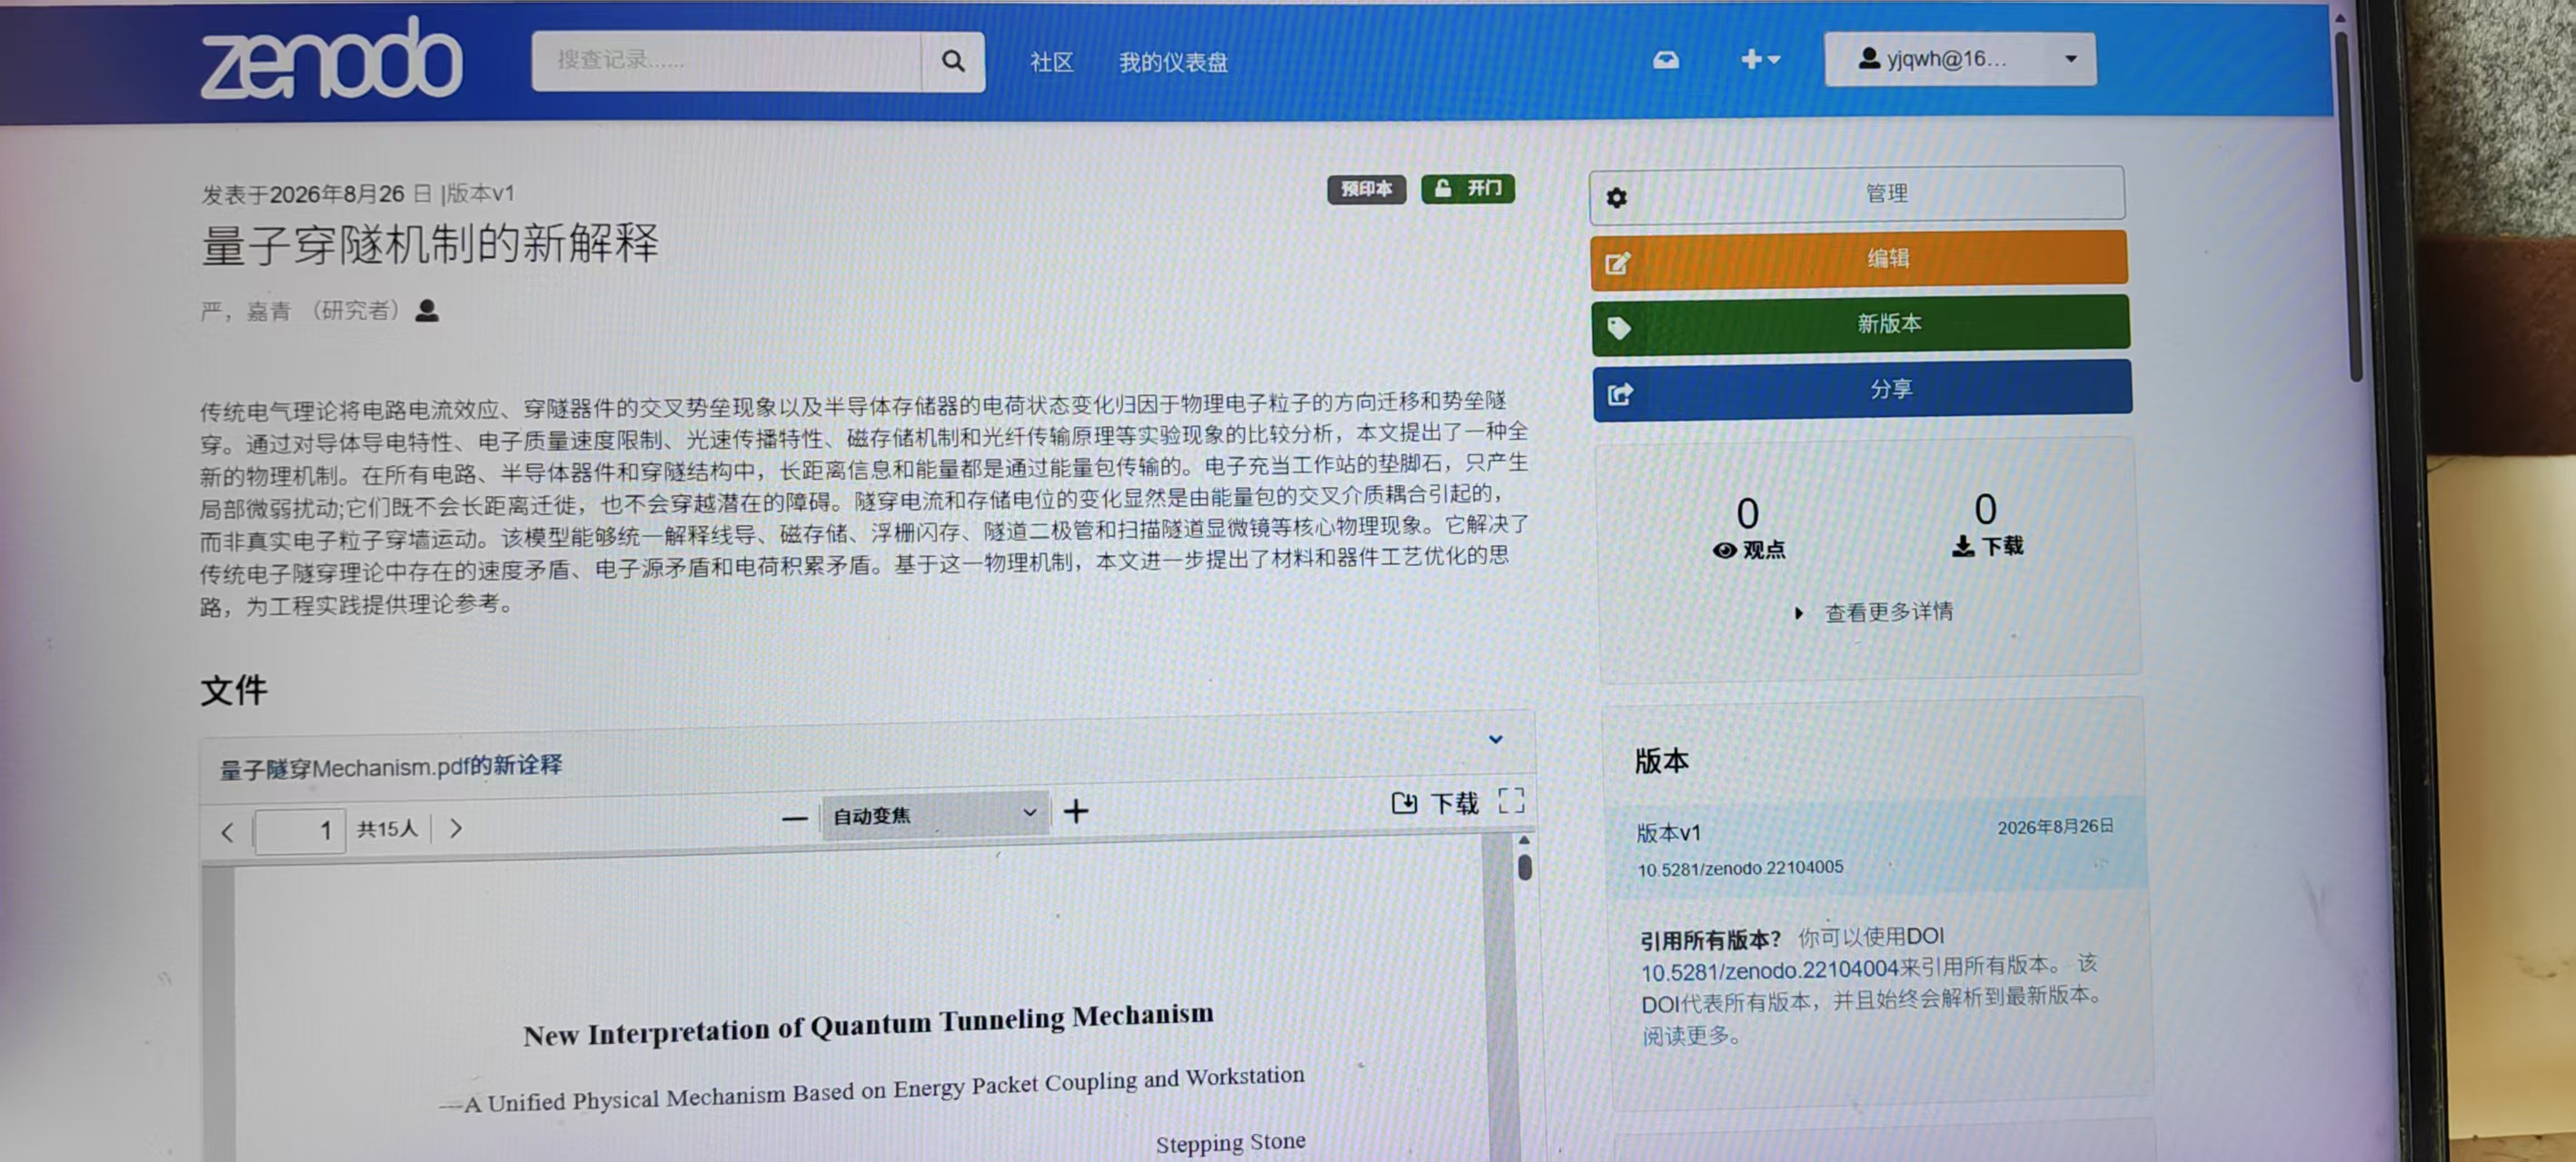Click the orange 编辑 button
Image resolution: width=2576 pixels, height=1162 pixels.
point(1859,260)
